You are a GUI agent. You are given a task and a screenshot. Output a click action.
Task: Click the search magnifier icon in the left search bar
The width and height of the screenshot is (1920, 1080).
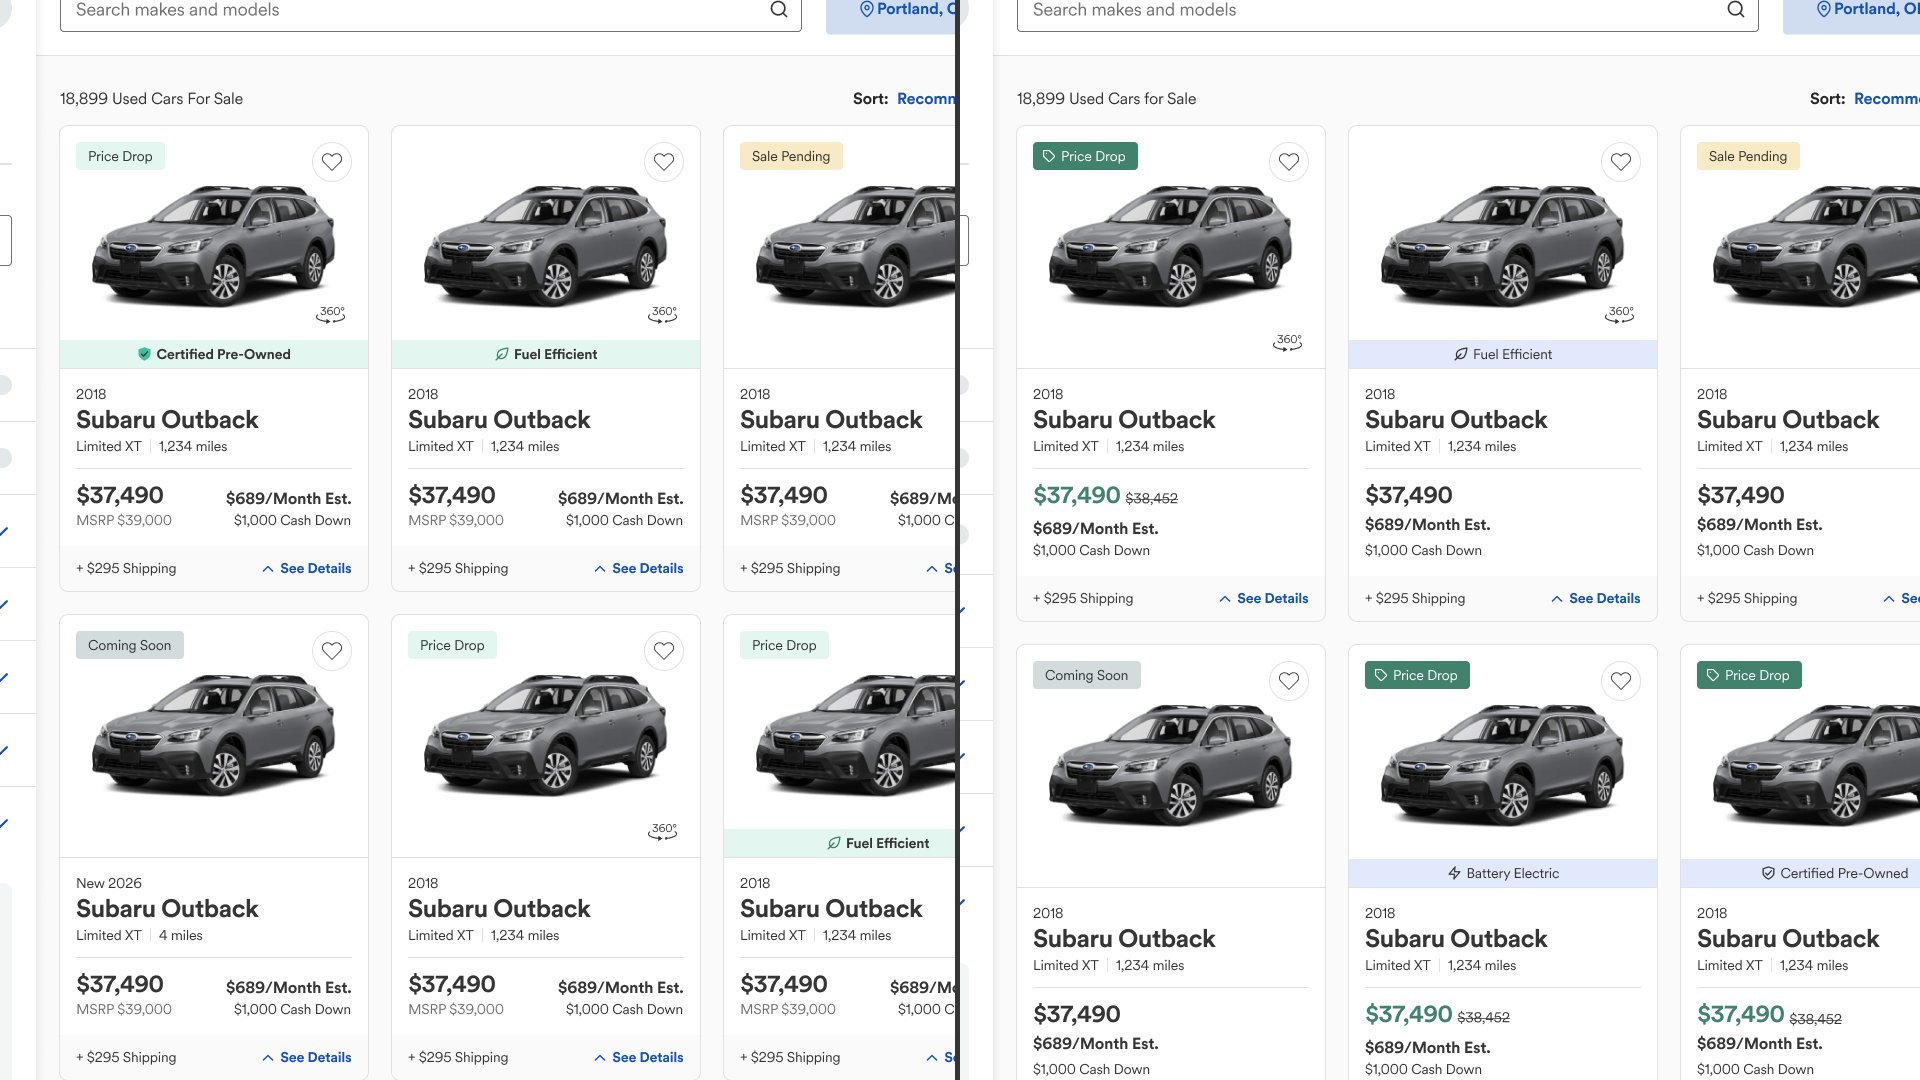(779, 10)
